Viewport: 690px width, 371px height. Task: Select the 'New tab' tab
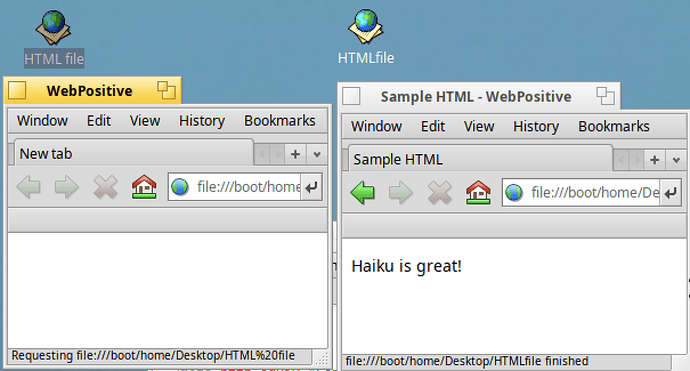pos(134,154)
